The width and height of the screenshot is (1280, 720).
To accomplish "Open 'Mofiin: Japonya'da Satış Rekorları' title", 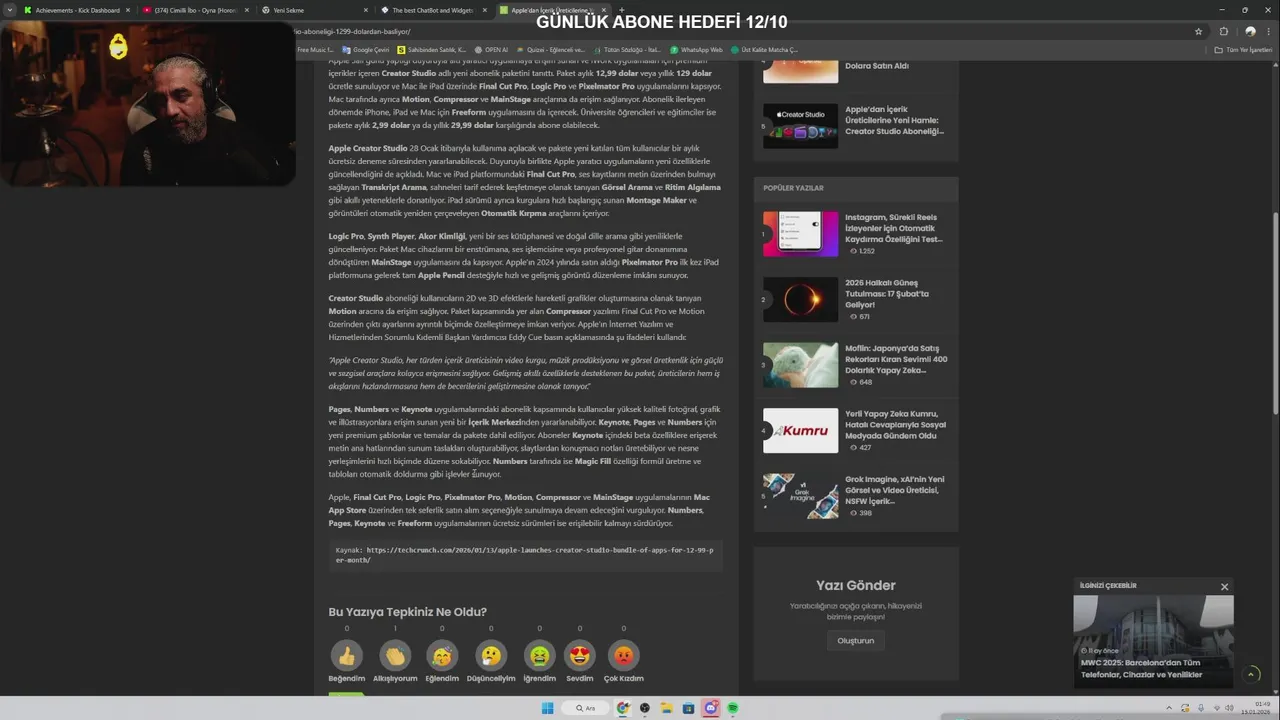I will point(896,359).
